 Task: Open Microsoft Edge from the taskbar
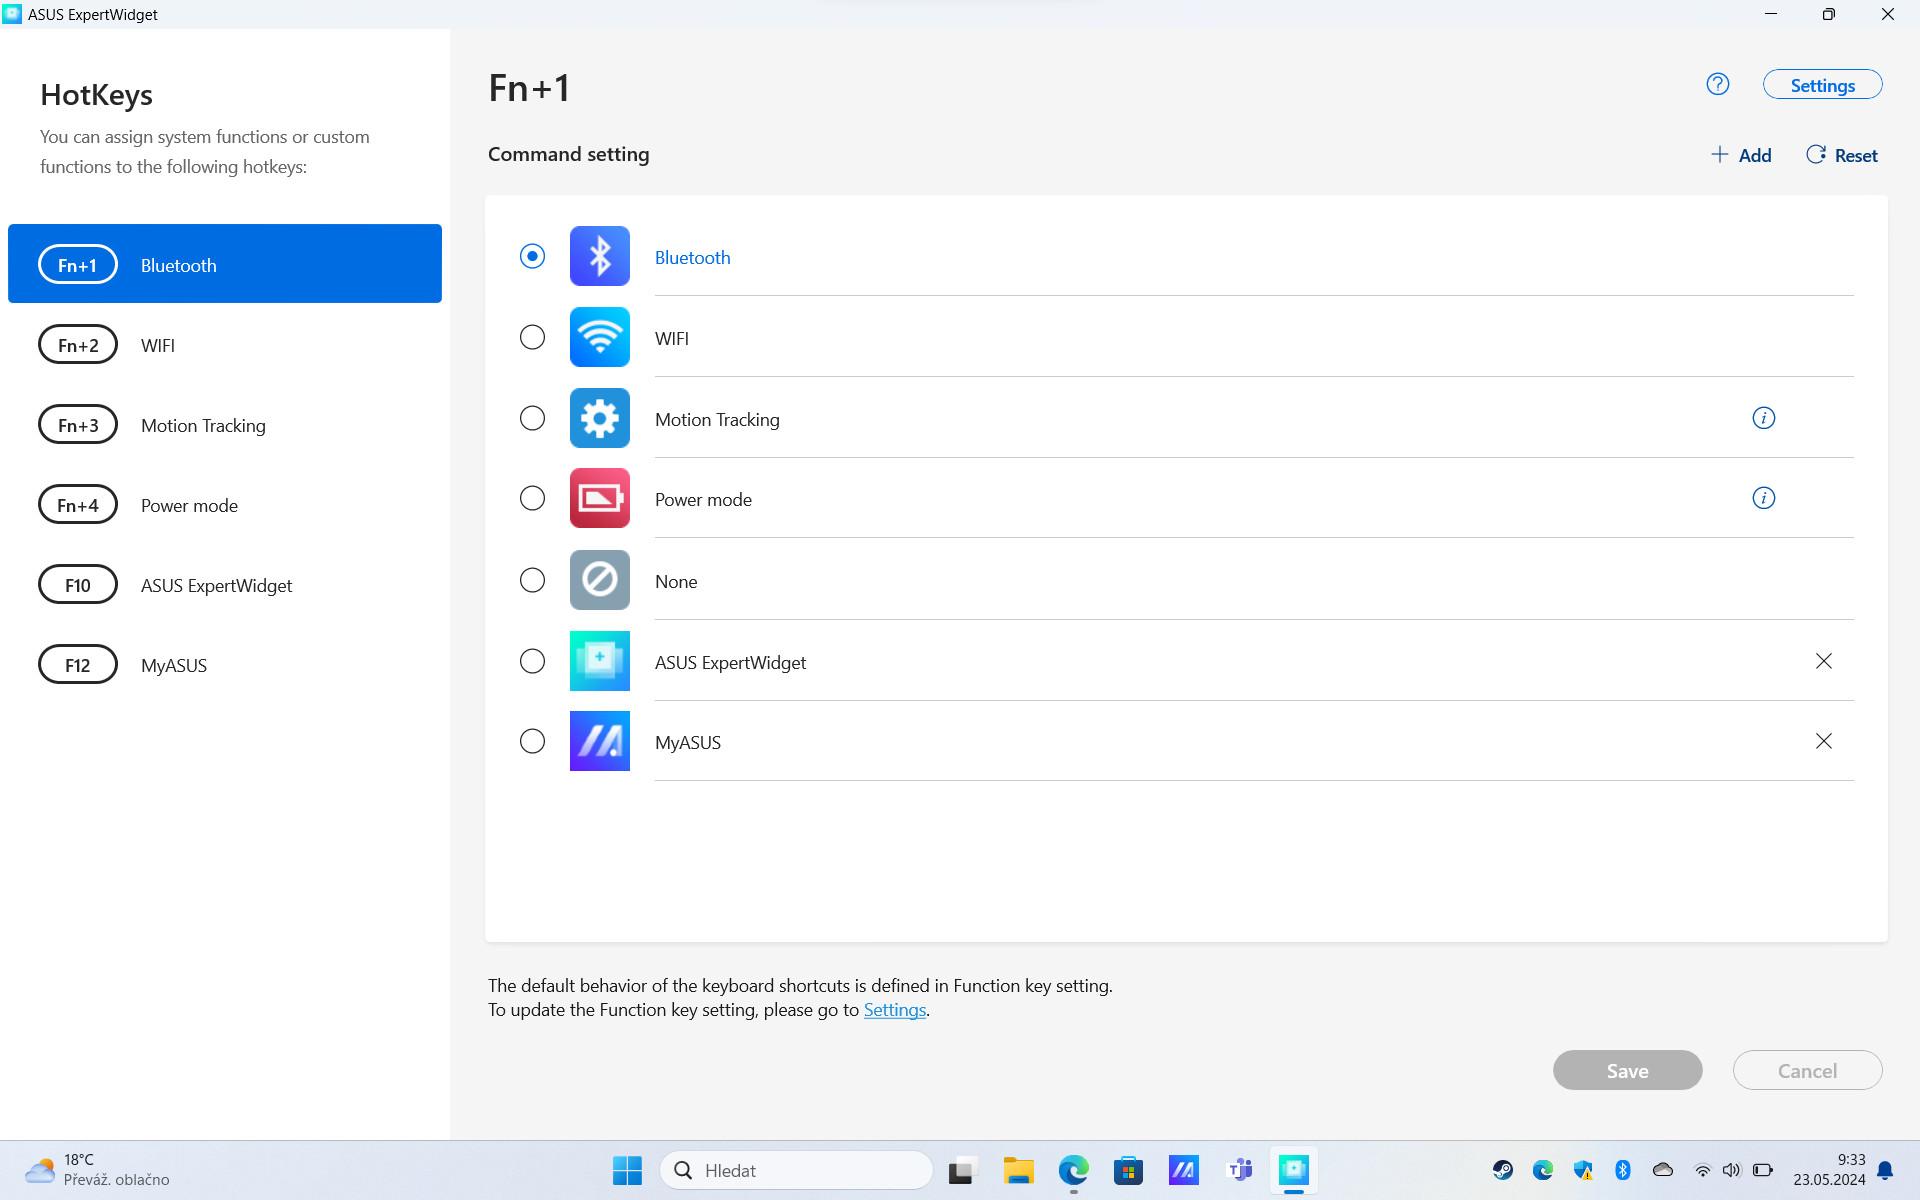tap(1073, 1170)
